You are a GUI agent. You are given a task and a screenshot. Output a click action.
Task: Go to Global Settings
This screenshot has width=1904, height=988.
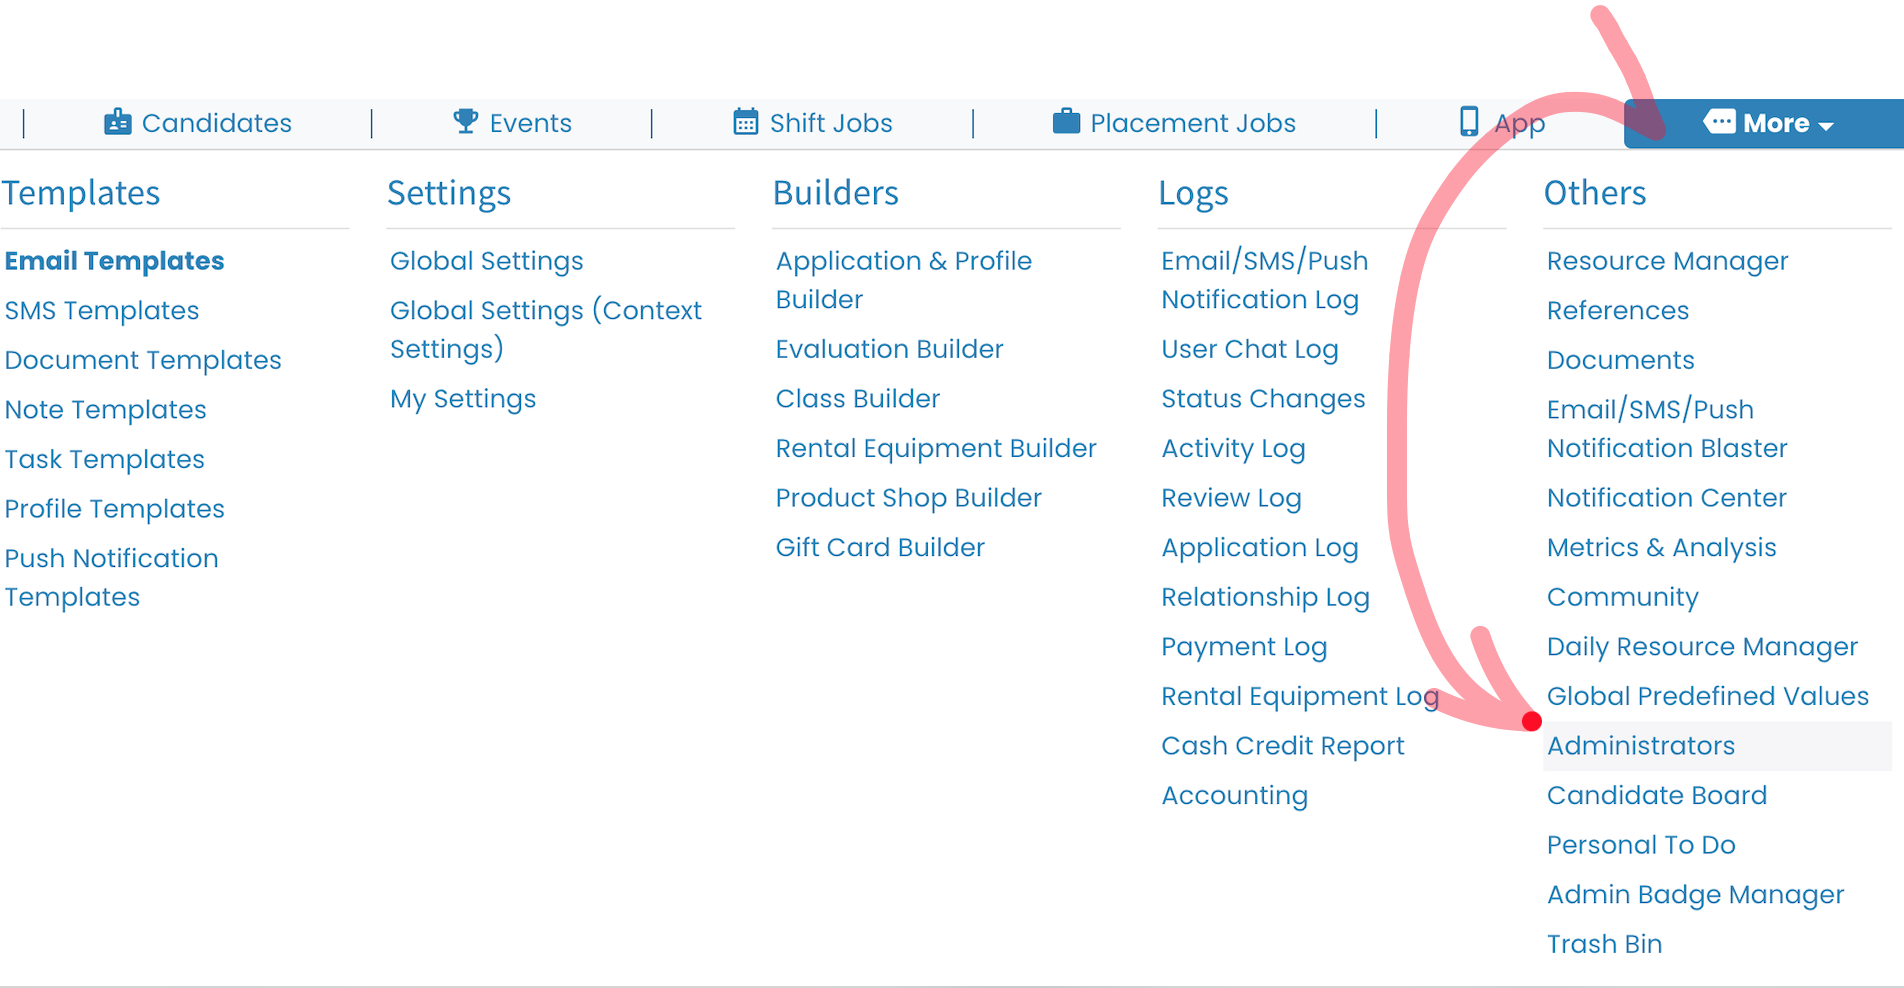(x=486, y=261)
